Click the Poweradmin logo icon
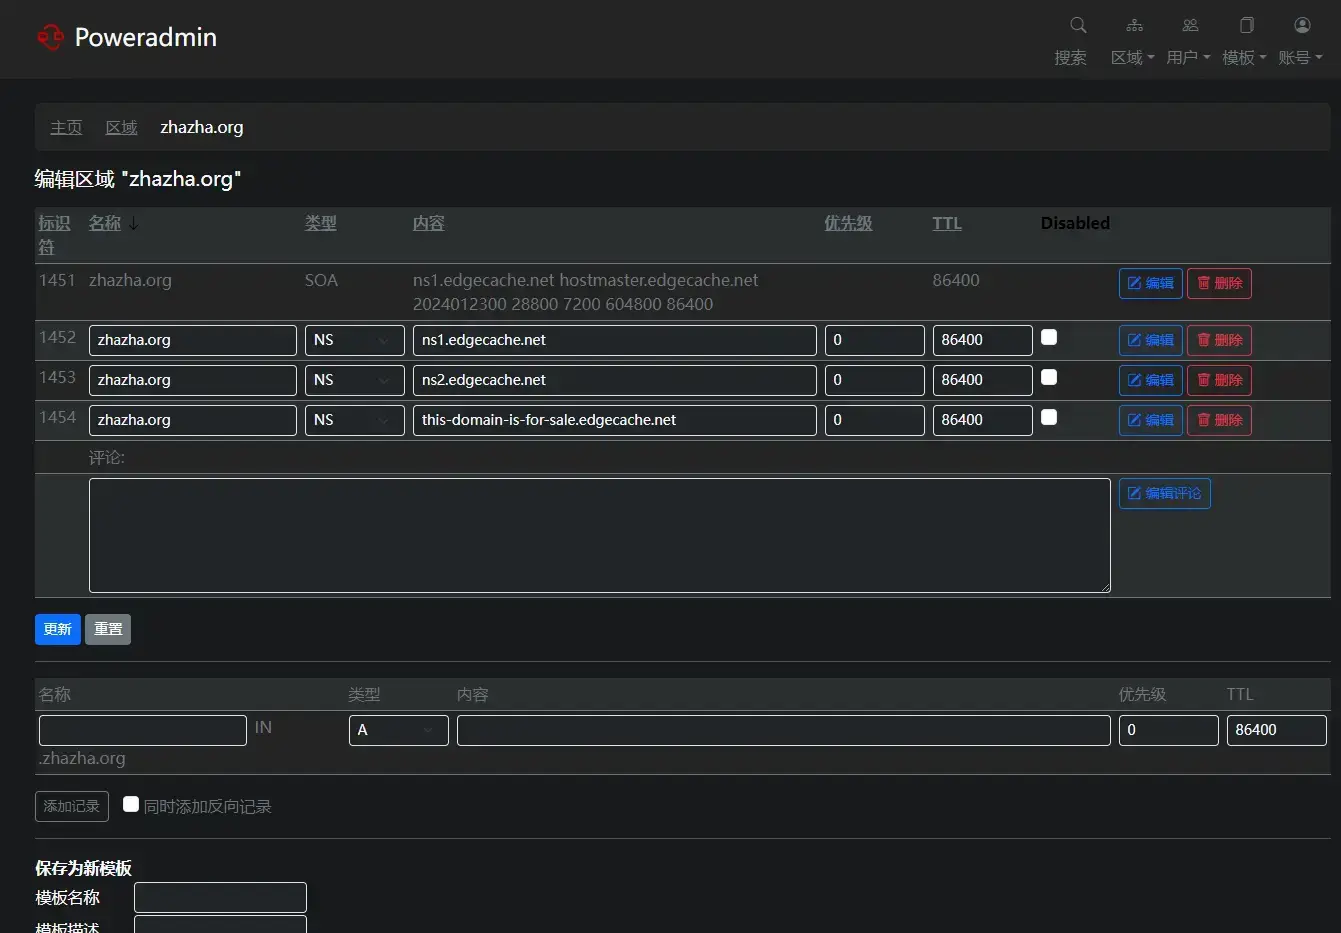This screenshot has width=1341, height=933. coord(50,37)
